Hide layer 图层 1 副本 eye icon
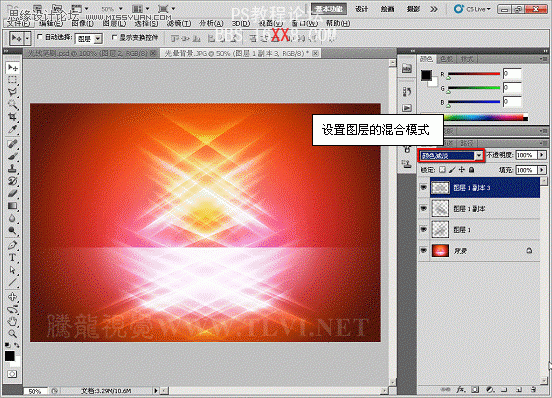The width and height of the screenshot is (552, 398). coord(424,209)
